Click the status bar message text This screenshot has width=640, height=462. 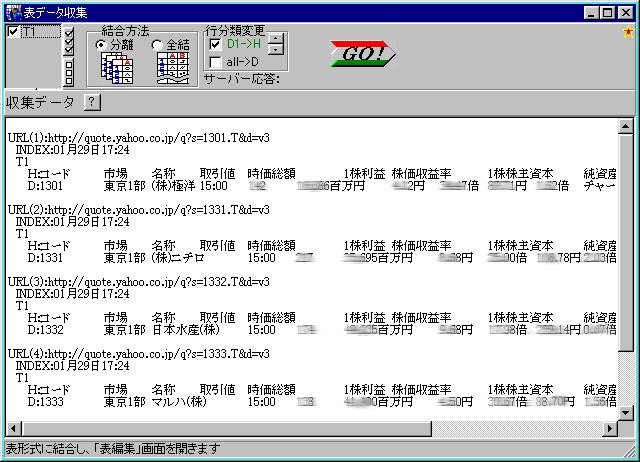coord(113,449)
